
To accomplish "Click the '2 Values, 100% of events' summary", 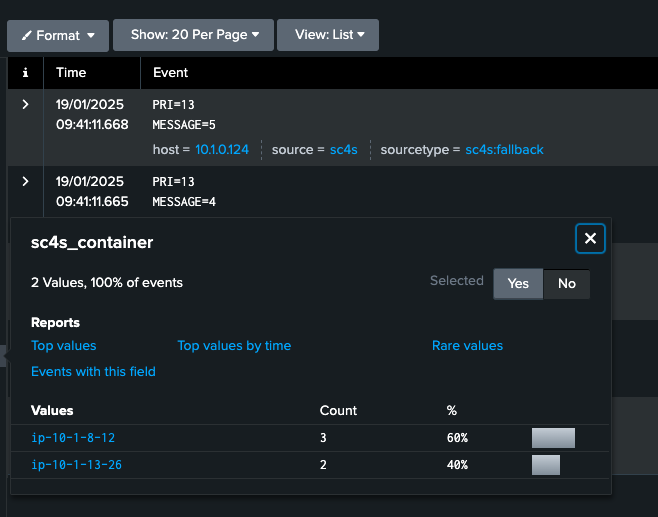I will click(x=107, y=282).
